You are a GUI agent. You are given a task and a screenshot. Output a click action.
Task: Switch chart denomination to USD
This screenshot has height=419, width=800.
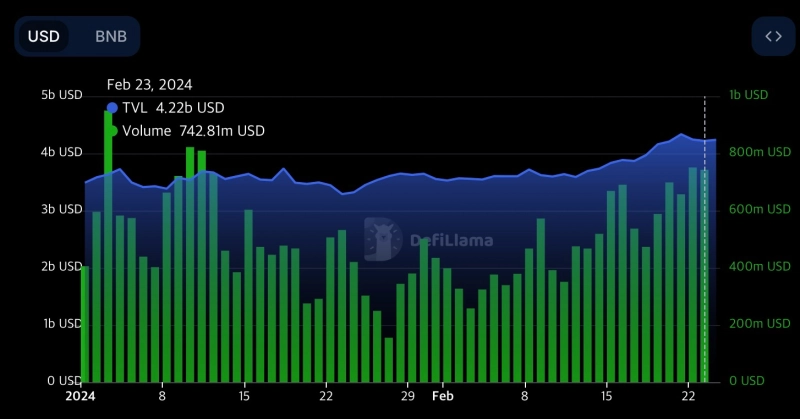click(44, 36)
